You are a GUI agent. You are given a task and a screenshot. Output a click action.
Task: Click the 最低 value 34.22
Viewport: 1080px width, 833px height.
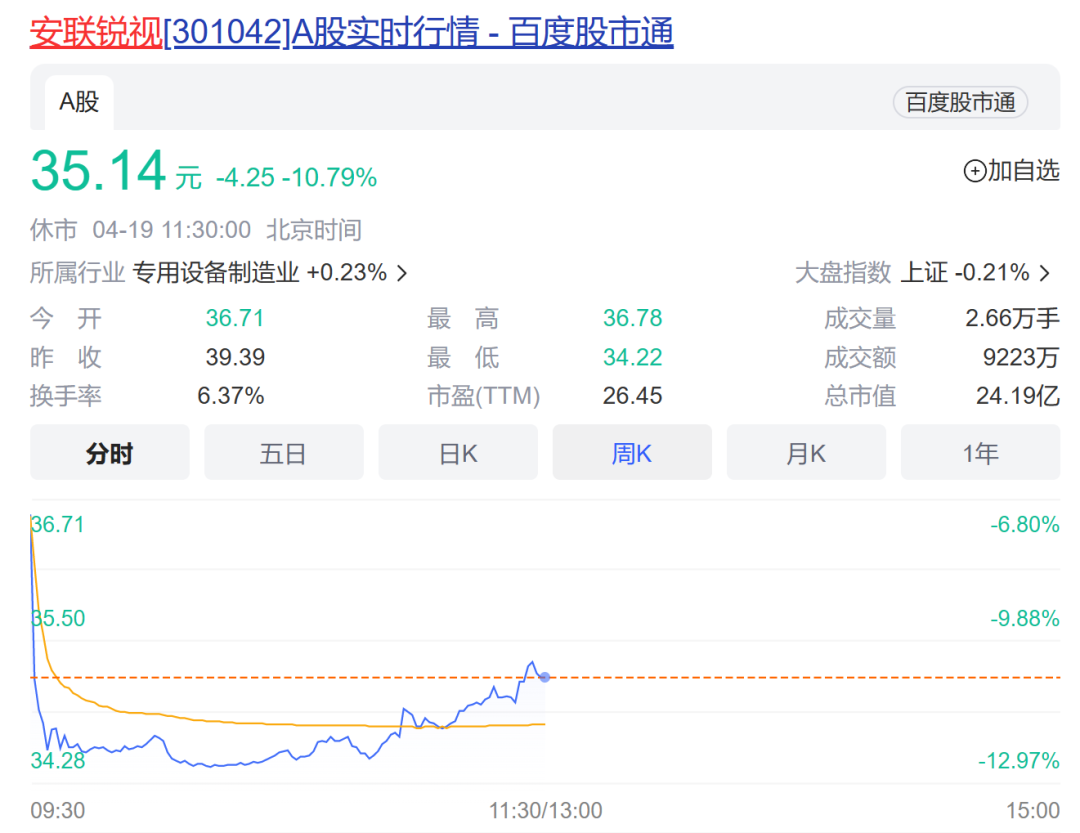pyautogui.click(x=632, y=357)
